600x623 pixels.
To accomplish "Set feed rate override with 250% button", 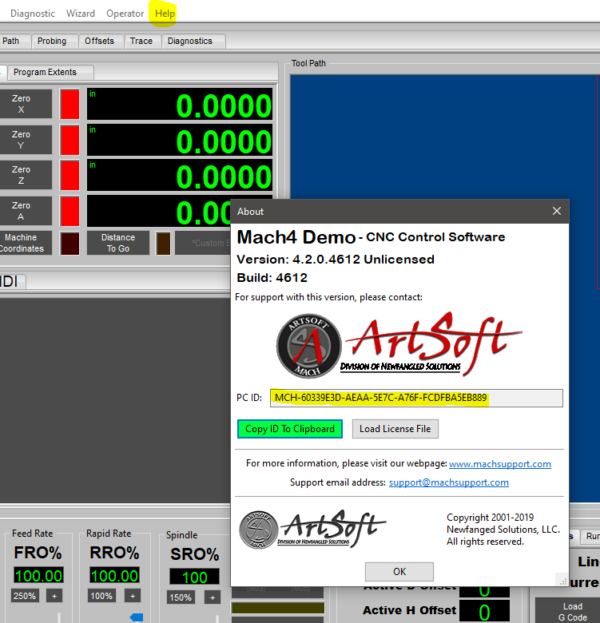I will 25,596.
